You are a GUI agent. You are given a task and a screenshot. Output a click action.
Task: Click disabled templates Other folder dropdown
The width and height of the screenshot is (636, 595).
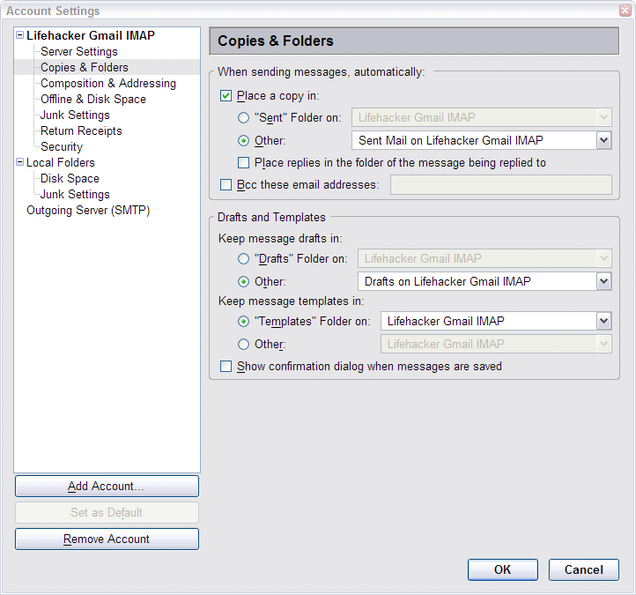496,344
